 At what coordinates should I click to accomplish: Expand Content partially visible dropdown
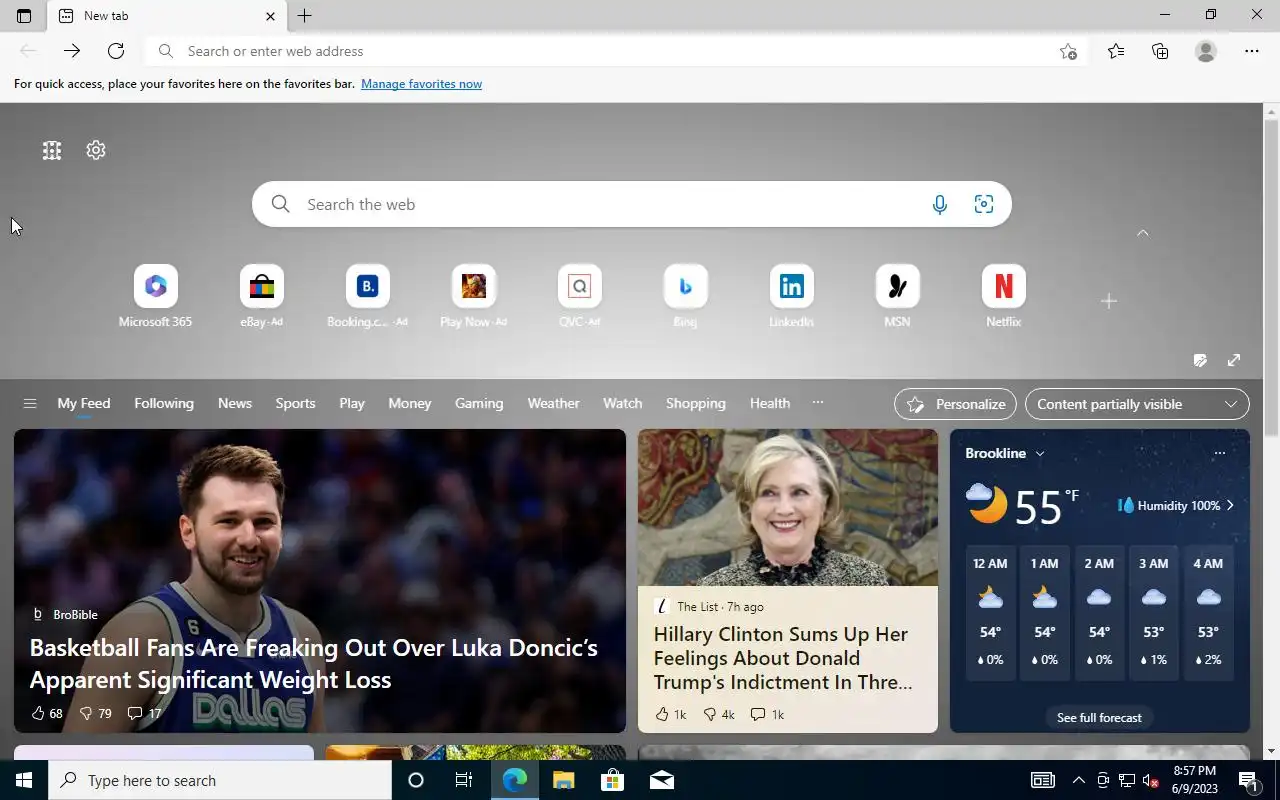point(1137,404)
